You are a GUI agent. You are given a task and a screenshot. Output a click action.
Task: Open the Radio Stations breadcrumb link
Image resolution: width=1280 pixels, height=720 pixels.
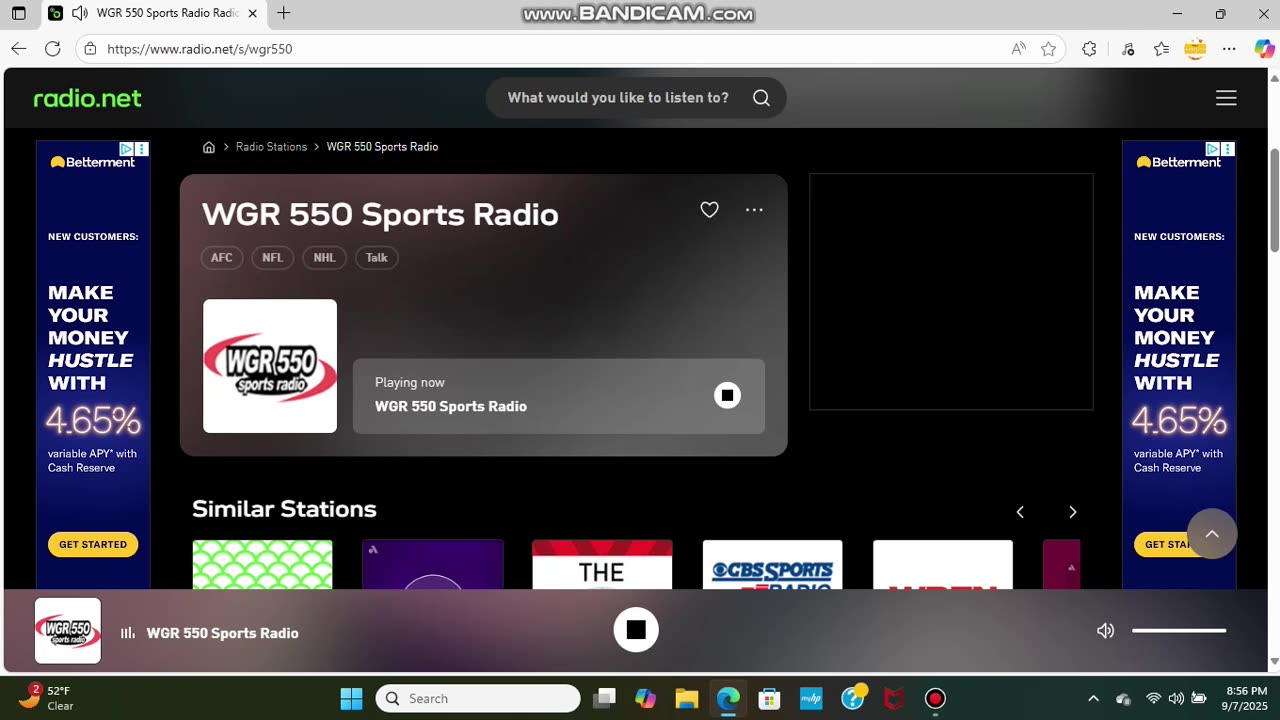[x=271, y=147]
